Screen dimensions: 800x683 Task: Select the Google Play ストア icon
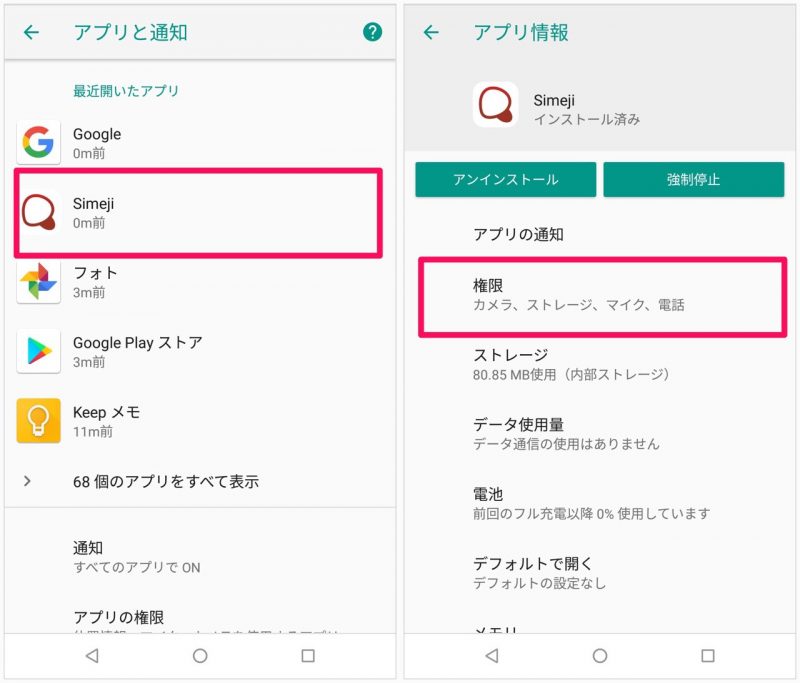point(38,351)
